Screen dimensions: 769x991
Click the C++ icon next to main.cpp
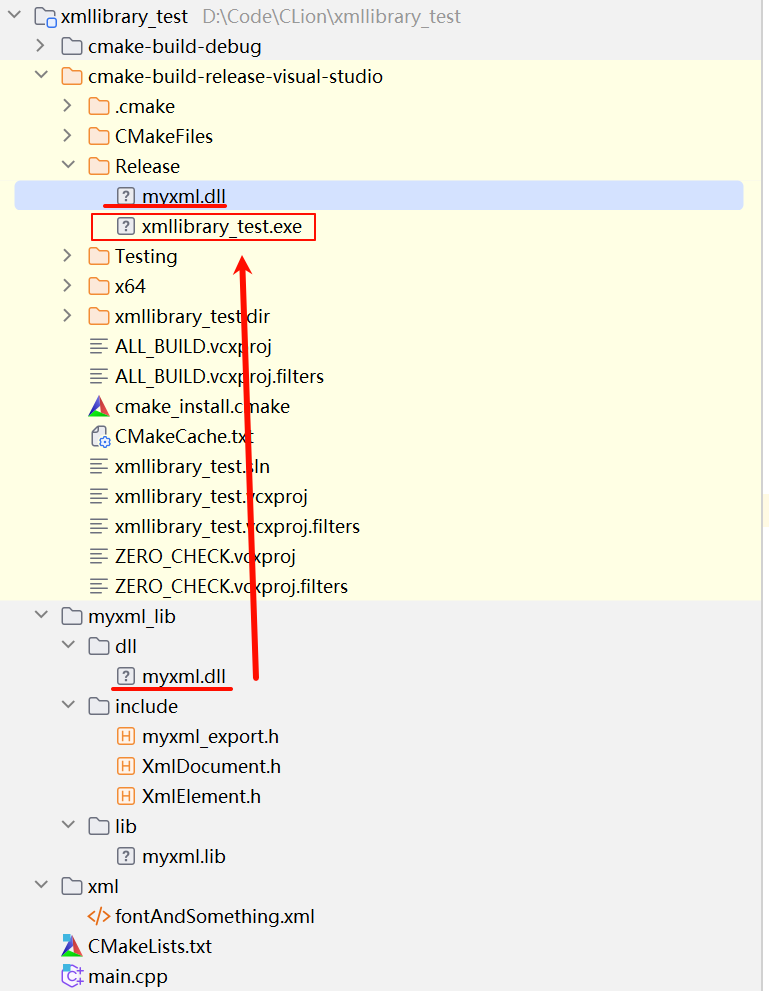[72, 976]
